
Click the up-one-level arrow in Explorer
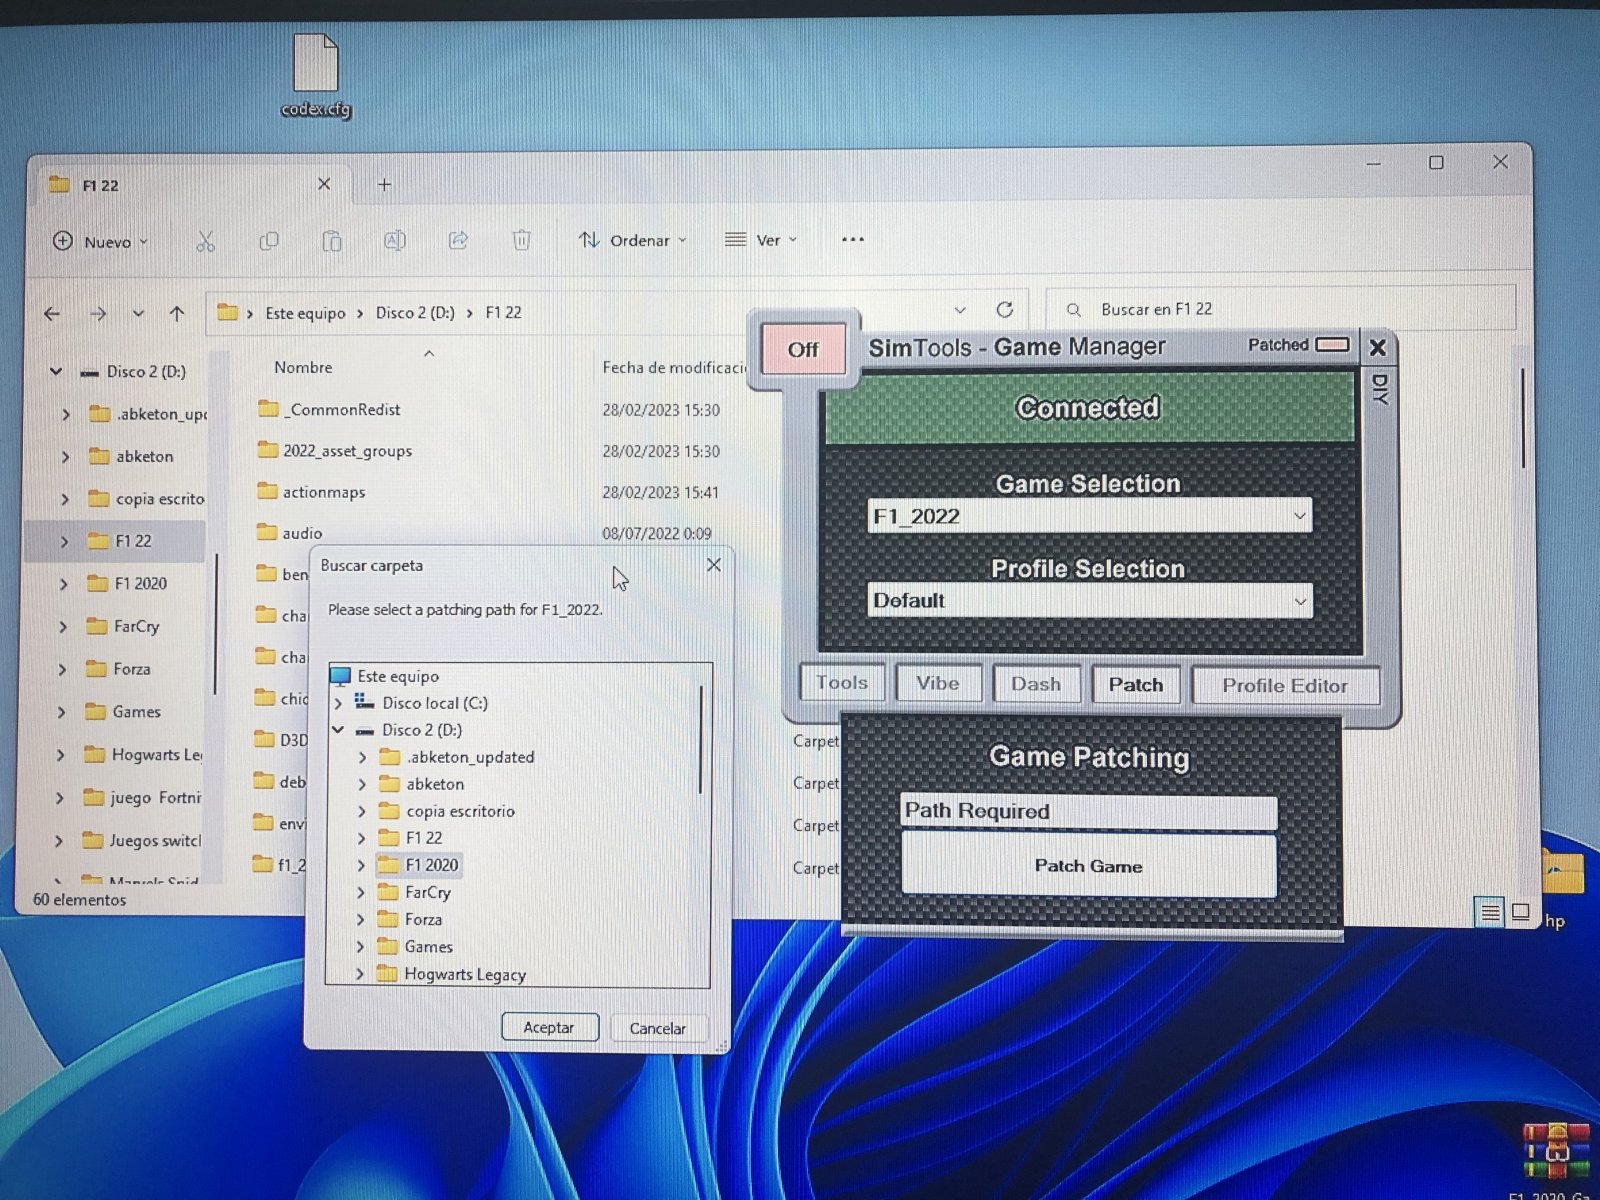(x=177, y=314)
